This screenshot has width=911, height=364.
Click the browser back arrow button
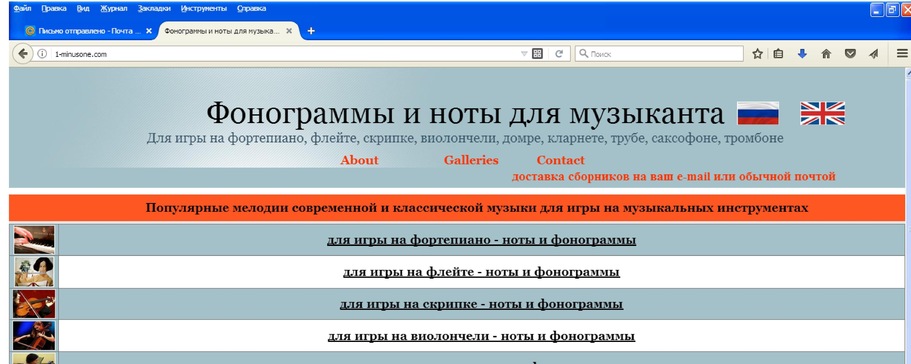click(x=22, y=54)
